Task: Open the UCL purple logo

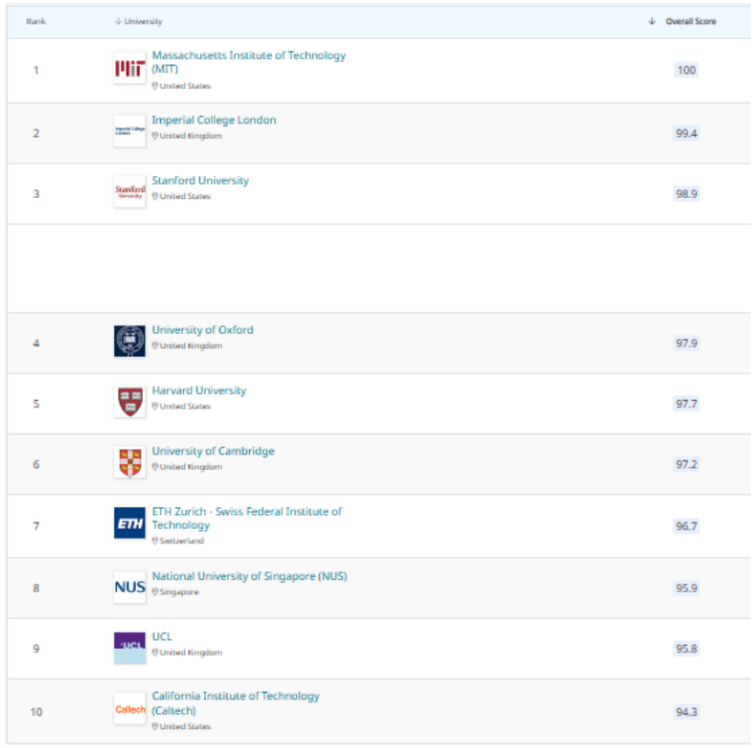Action: pyautogui.click(x=130, y=648)
